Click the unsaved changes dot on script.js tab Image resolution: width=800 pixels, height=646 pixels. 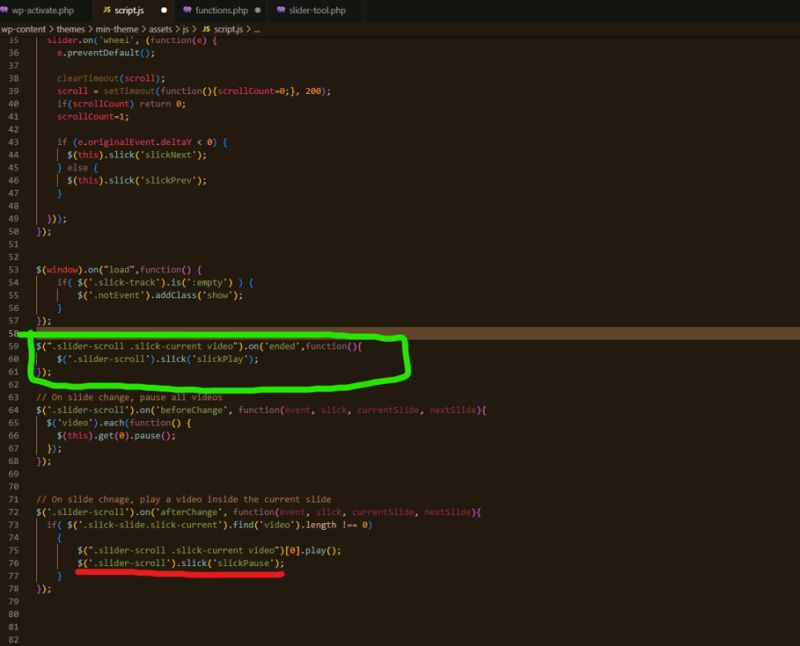click(x=163, y=9)
